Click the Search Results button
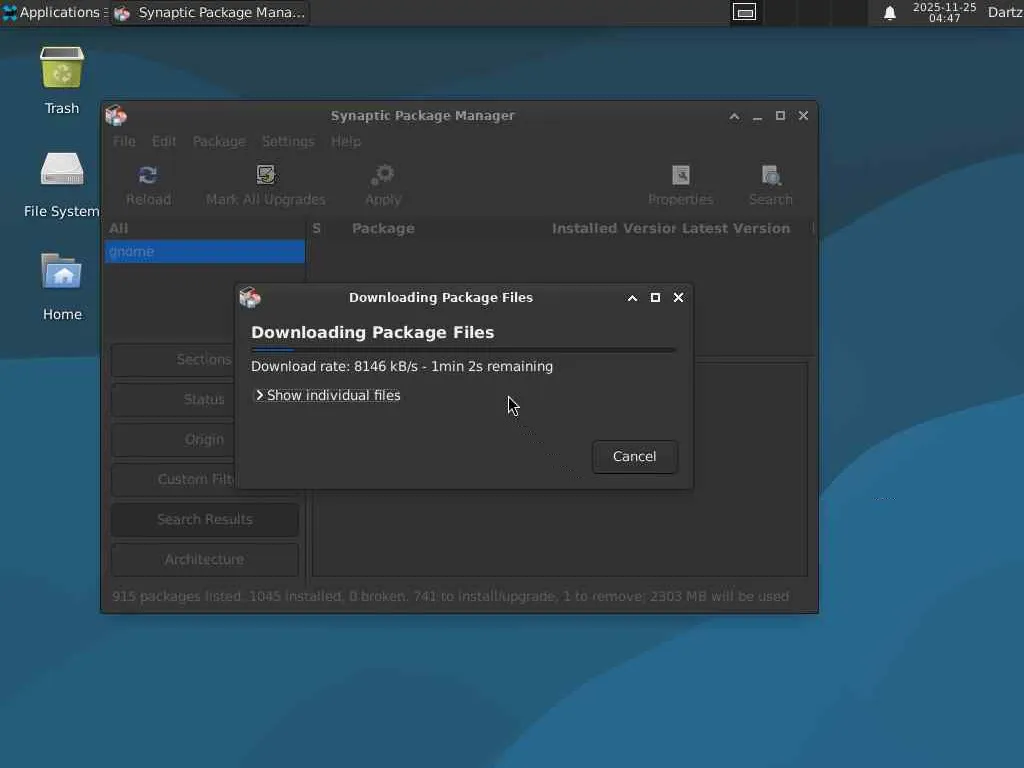This screenshot has height=768, width=1024. point(205,519)
